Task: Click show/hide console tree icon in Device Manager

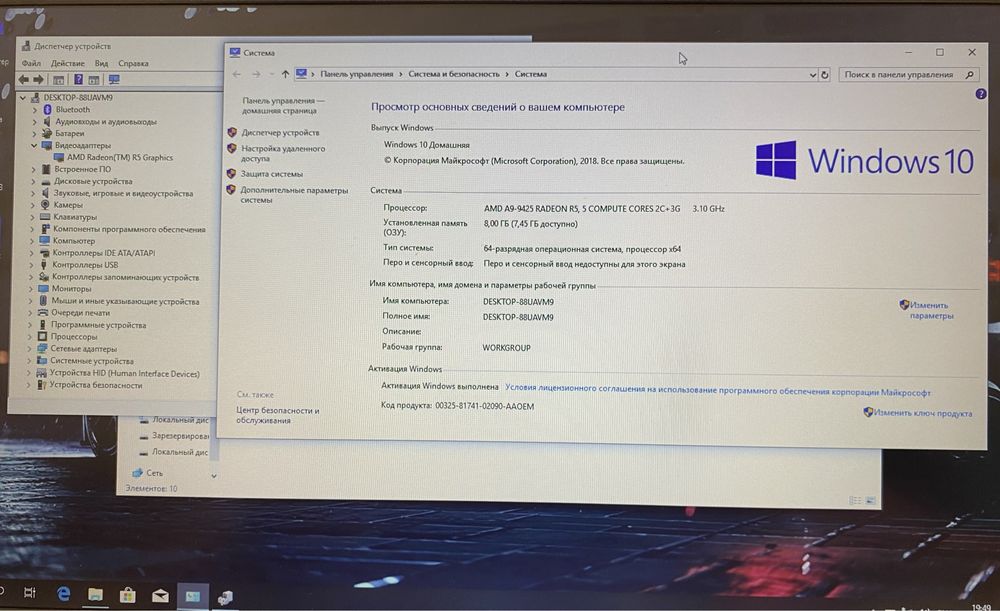Action: point(58,80)
